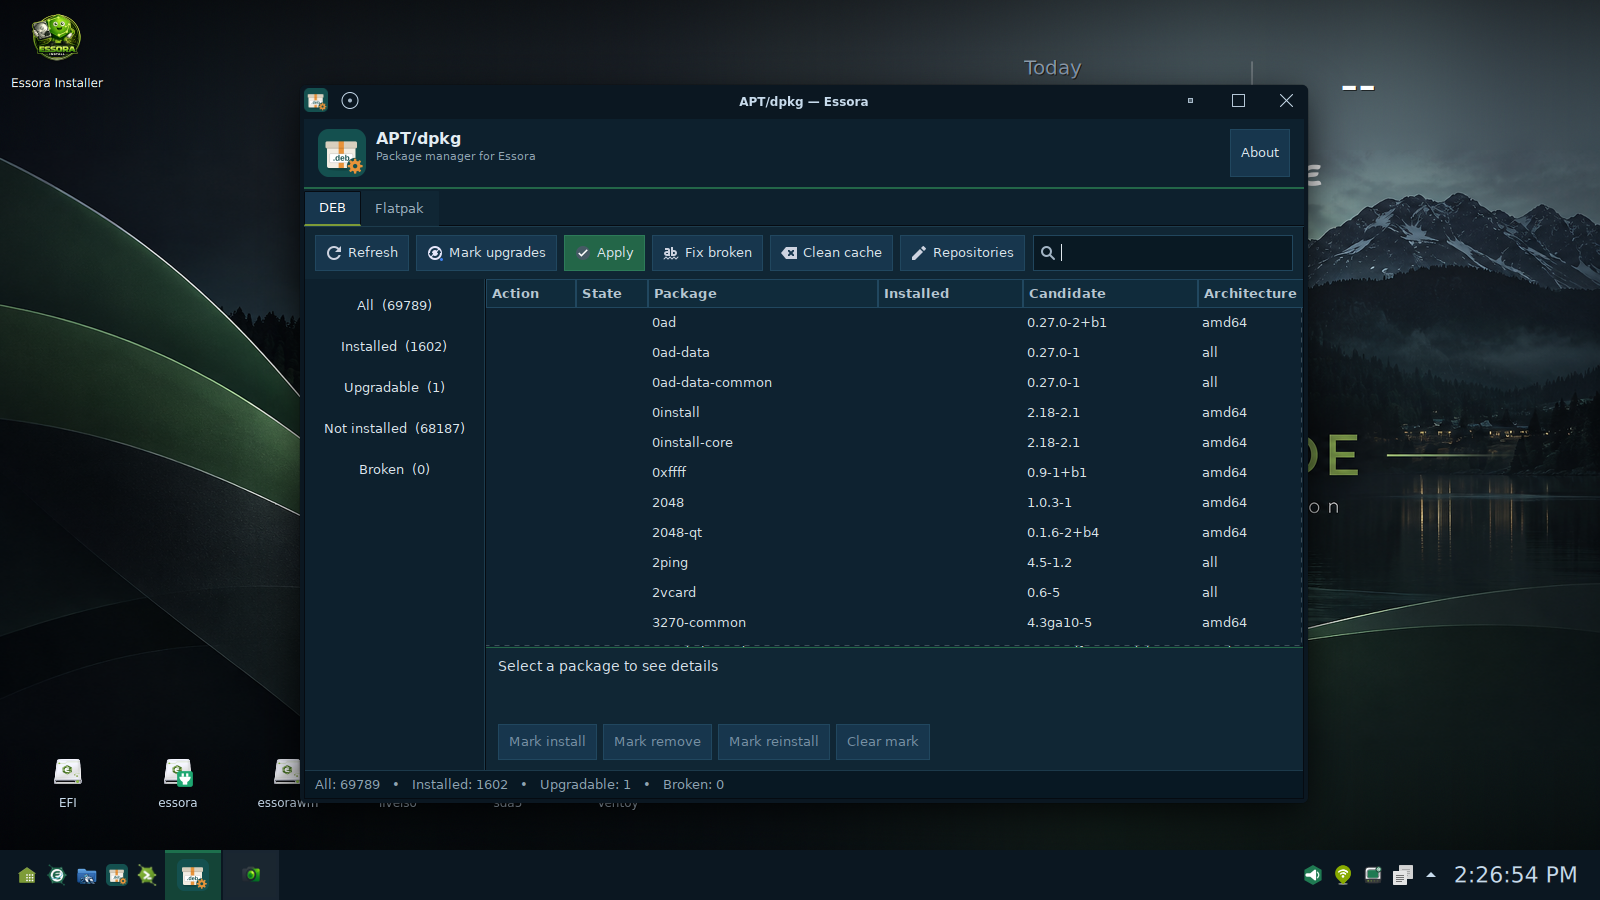
Task: Click the Mark install button
Action: click(x=547, y=742)
